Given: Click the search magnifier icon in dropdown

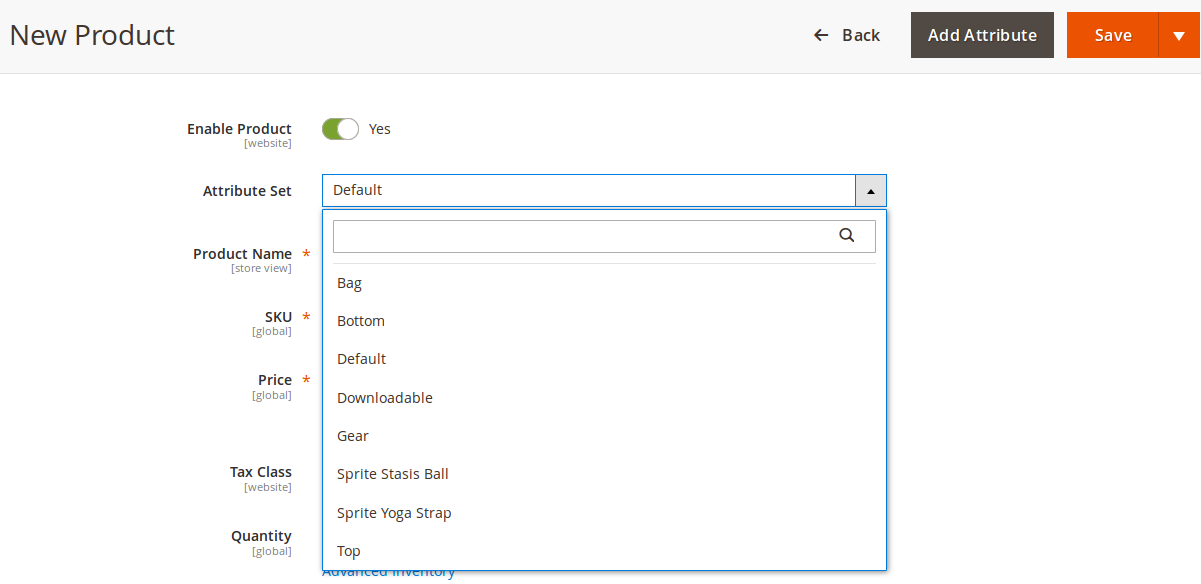Looking at the screenshot, I should click(x=846, y=236).
